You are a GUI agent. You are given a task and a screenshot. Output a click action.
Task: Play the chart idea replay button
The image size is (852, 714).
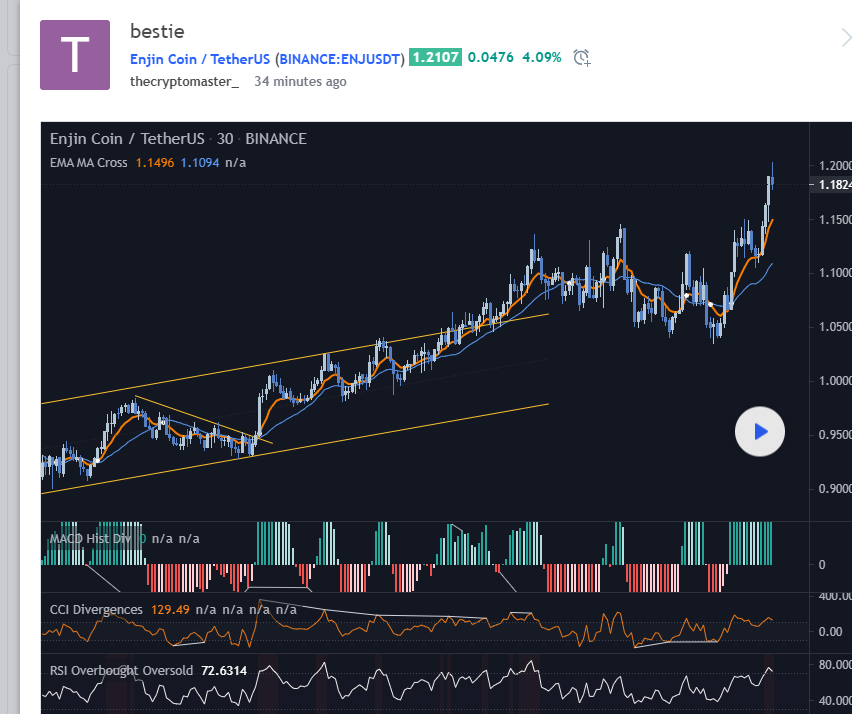760,432
